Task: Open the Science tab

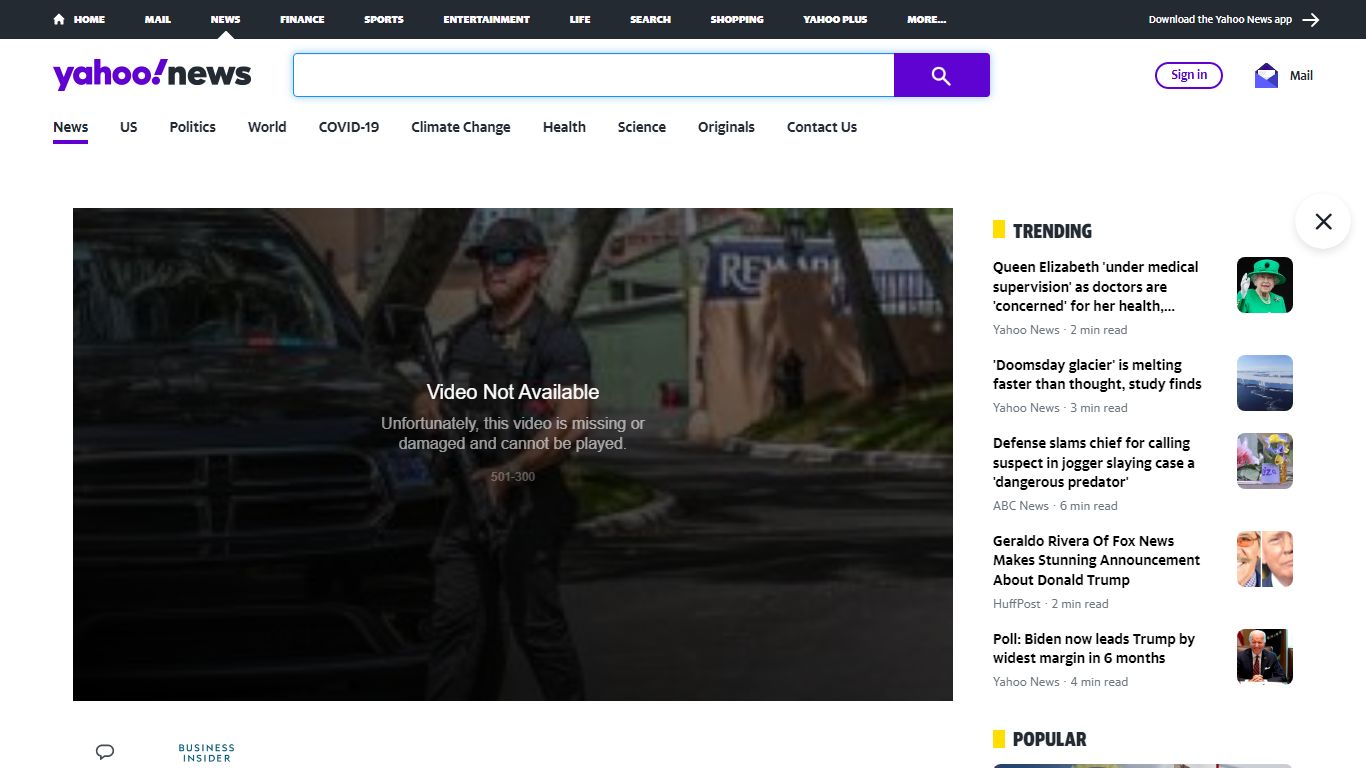Action: pyautogui.click(x=642, y=127)
